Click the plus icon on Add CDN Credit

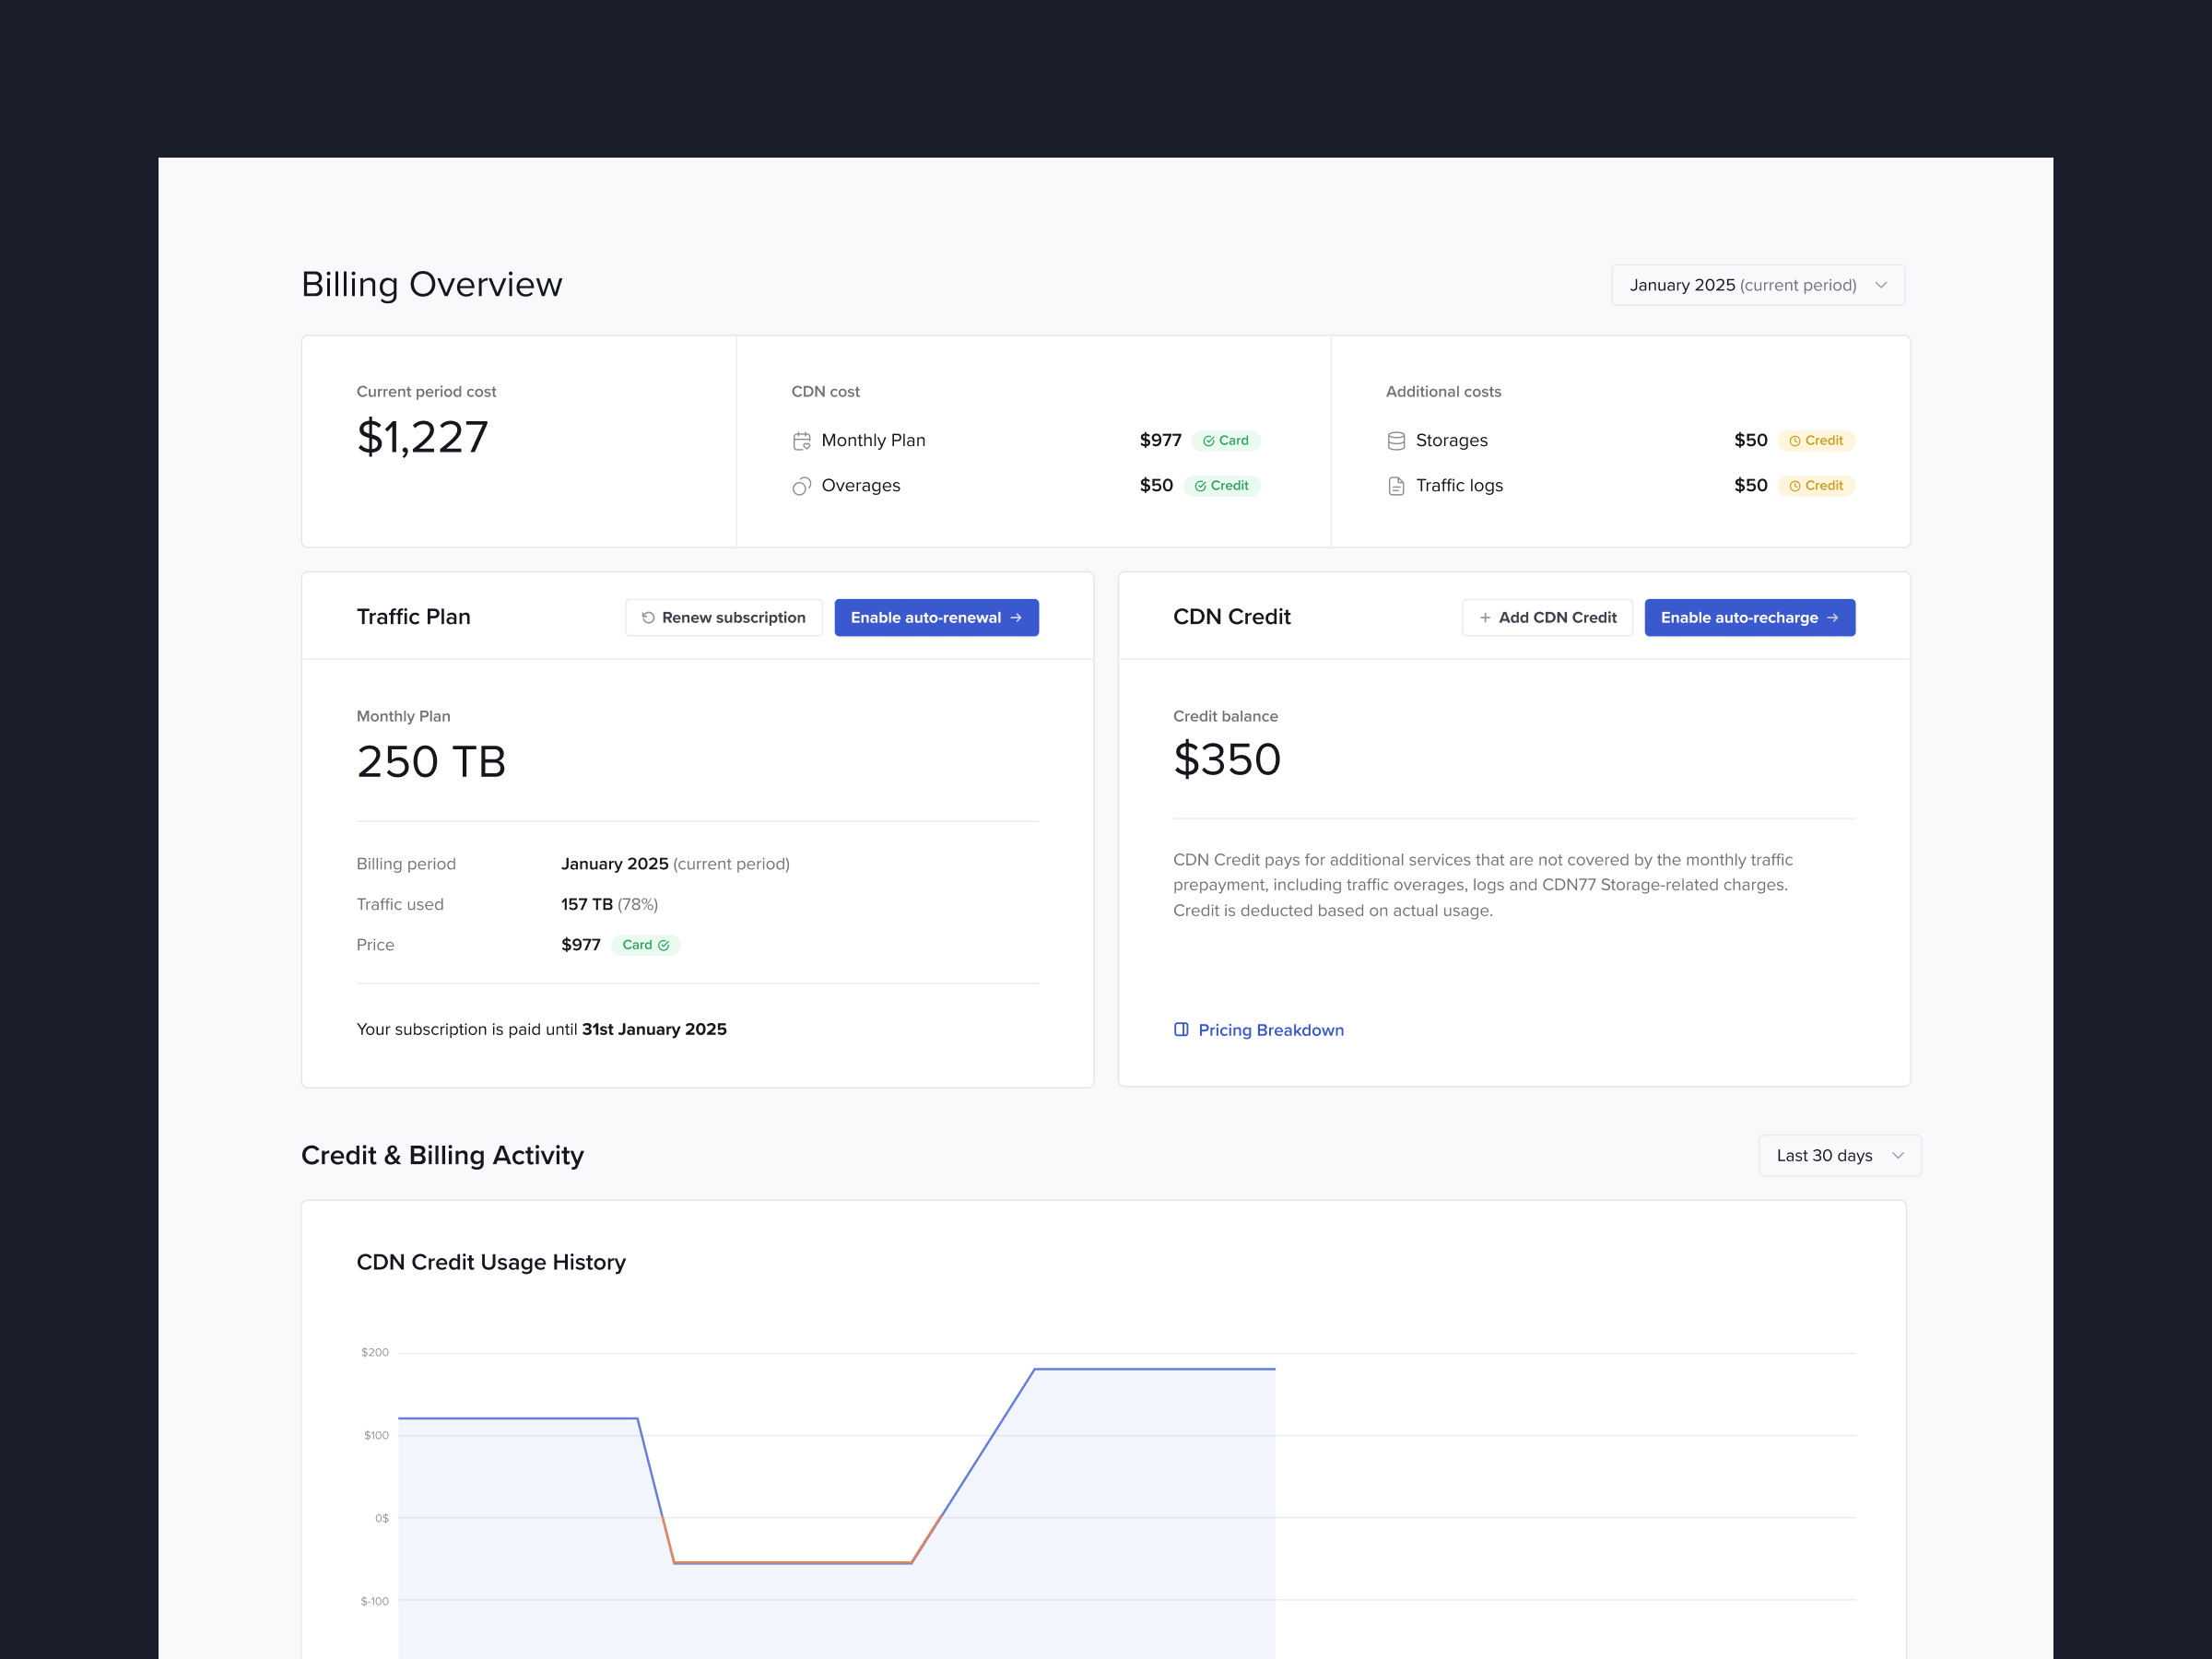point(1486,617)
